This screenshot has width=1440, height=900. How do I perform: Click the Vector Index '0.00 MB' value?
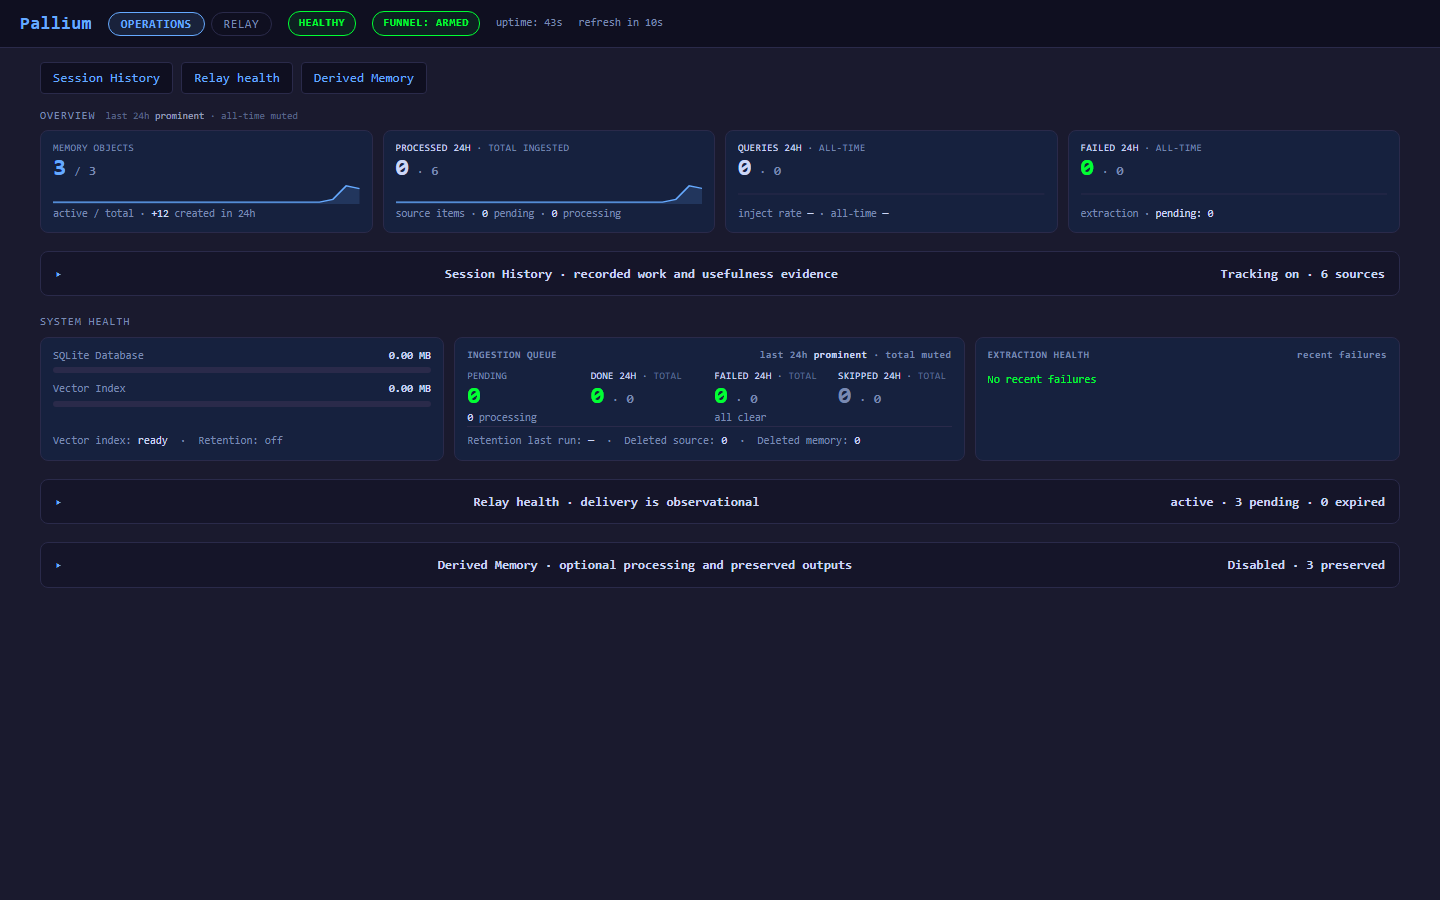[410, 389]
